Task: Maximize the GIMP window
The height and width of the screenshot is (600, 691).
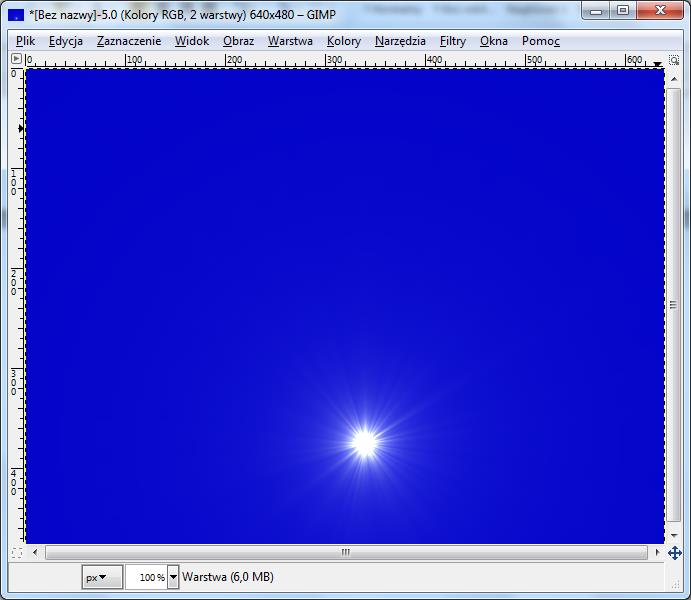Action: (x=623, y=11)
